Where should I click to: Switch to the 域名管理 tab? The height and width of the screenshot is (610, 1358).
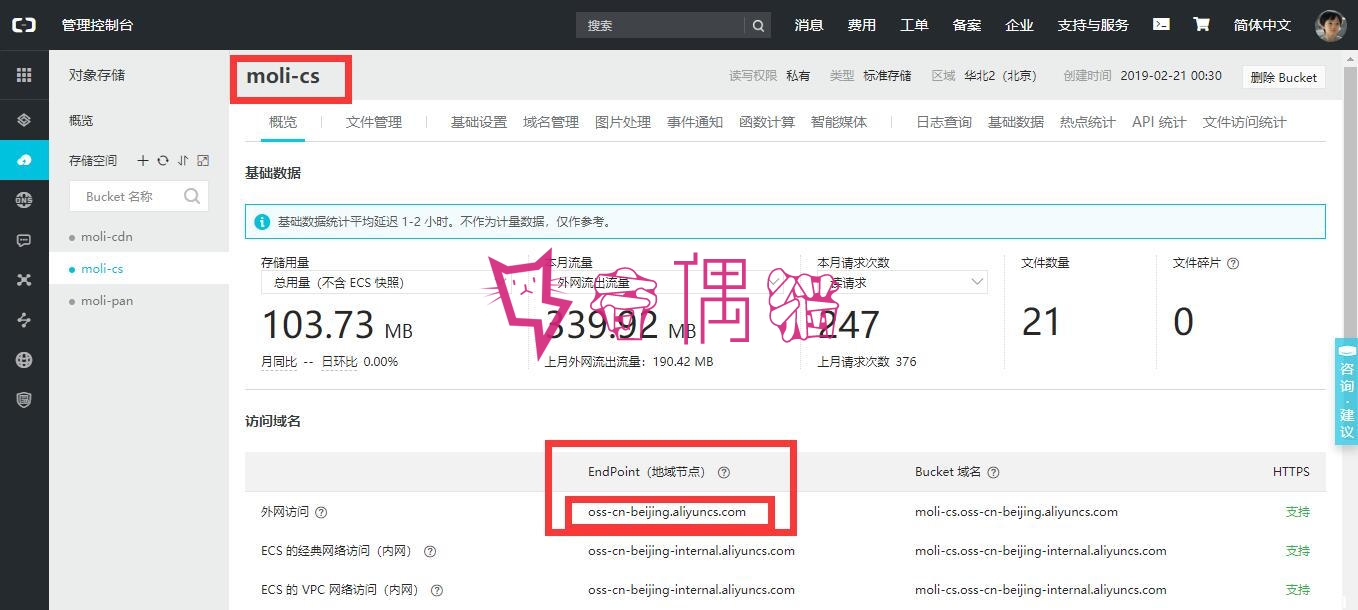tap(551, 122)
